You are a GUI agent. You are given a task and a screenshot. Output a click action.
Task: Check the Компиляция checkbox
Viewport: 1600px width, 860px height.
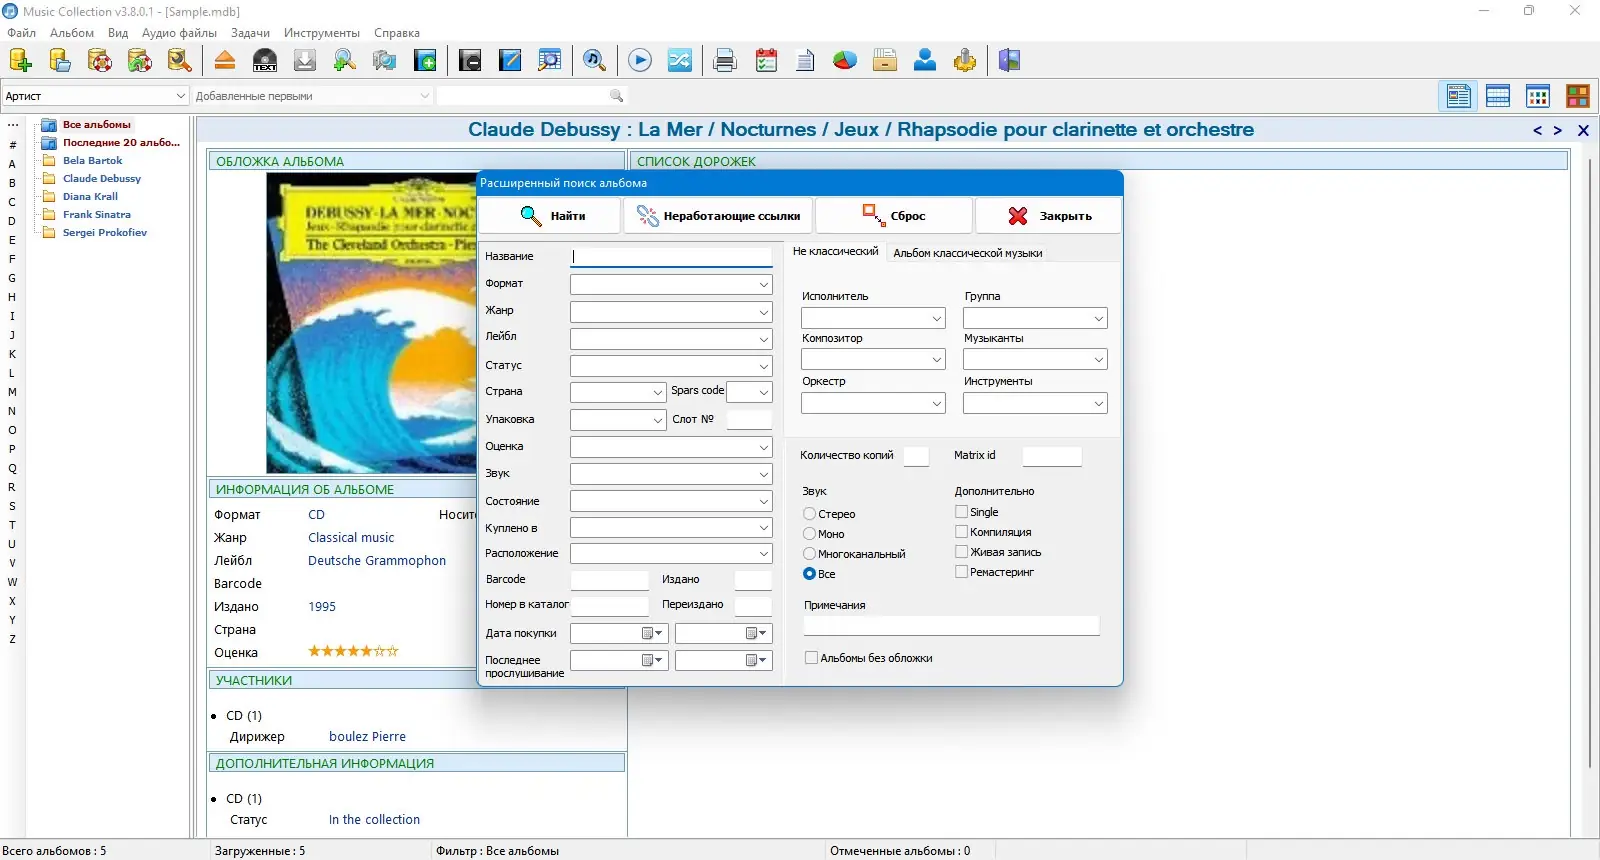tap(961, 532)
